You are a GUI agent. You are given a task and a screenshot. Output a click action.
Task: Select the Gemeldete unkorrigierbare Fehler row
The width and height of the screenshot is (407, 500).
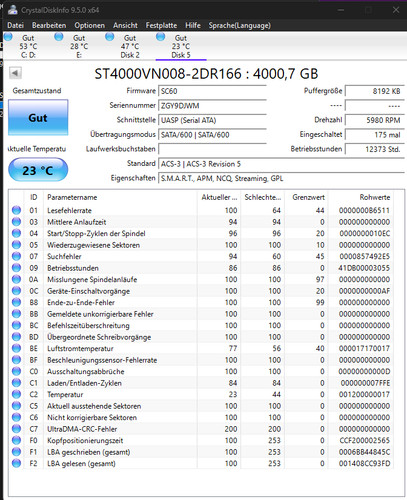201,314
